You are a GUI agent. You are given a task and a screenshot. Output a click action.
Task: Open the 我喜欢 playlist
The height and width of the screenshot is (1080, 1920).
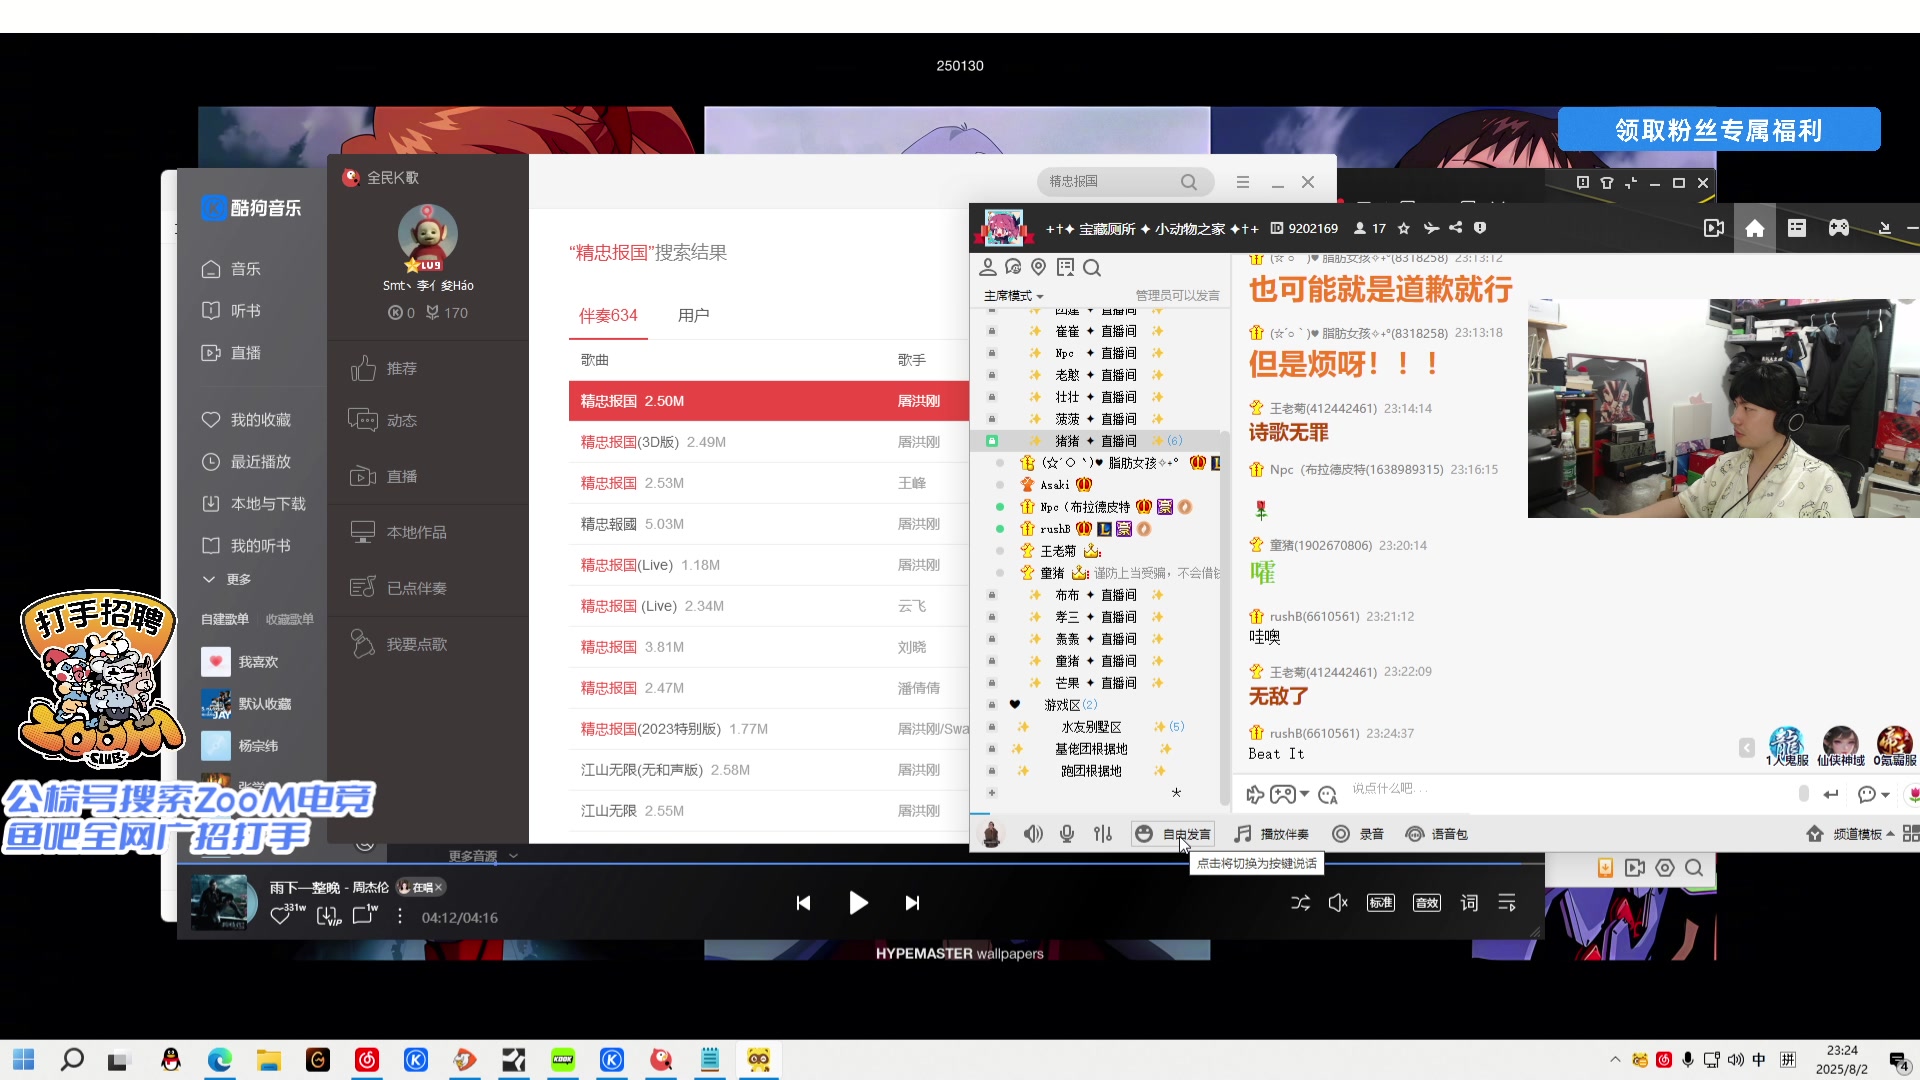(241, 662)
